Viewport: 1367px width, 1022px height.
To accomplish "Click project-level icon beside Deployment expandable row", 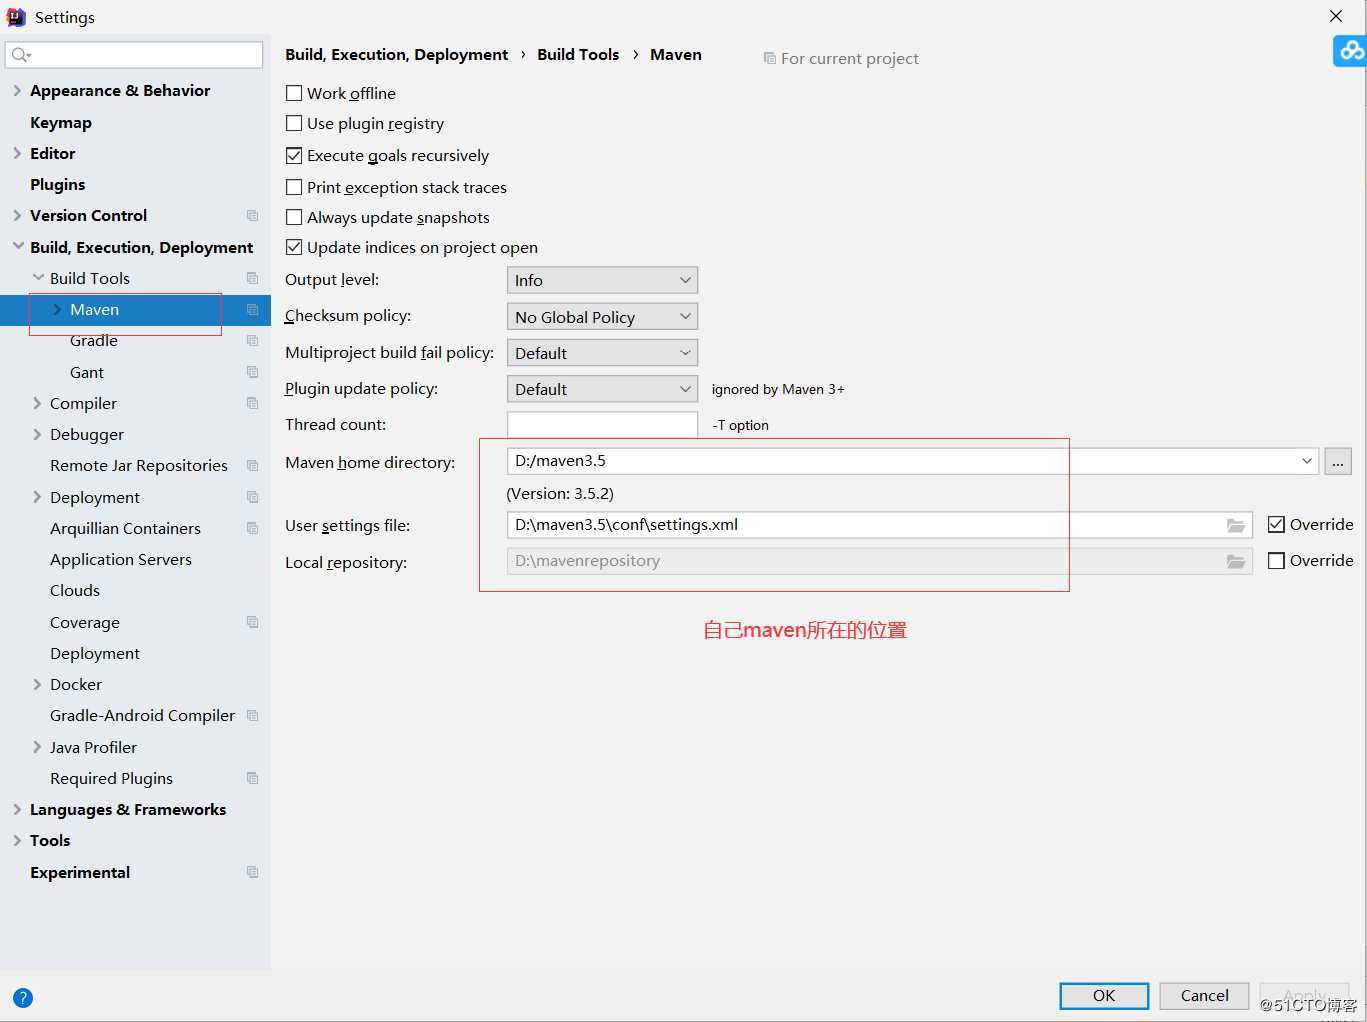I will [x=252, y=497].
